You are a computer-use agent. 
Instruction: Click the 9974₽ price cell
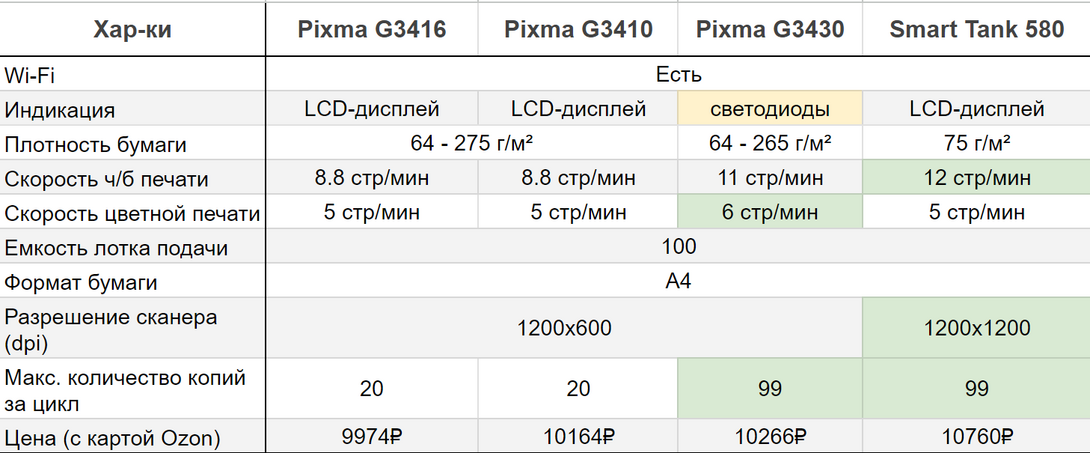click(x=371, y=436)
